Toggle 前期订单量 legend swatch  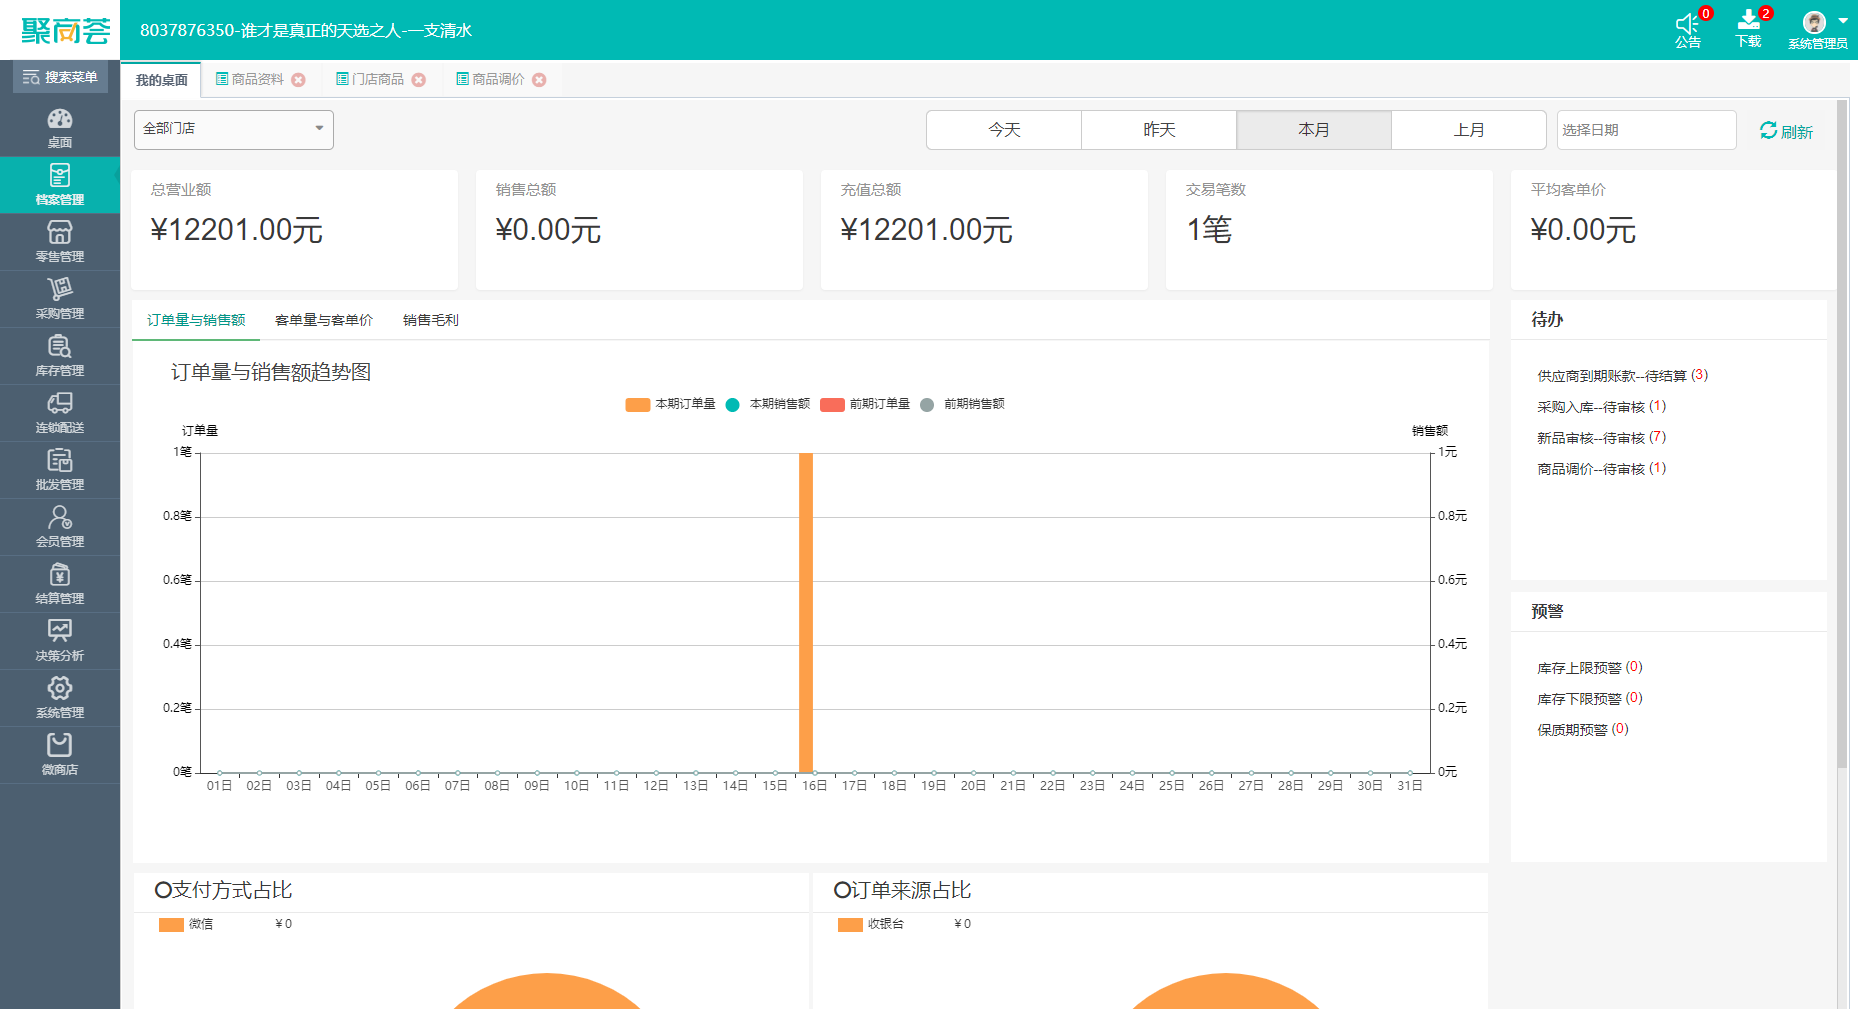pyautogui.click(x=832, y=405)
